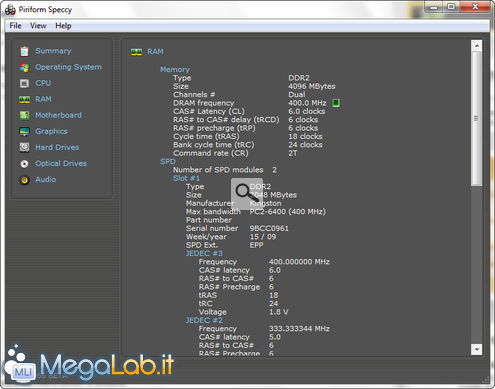
Task: Click the 'Number of SPD modules' row
Action: click(225, 170)
